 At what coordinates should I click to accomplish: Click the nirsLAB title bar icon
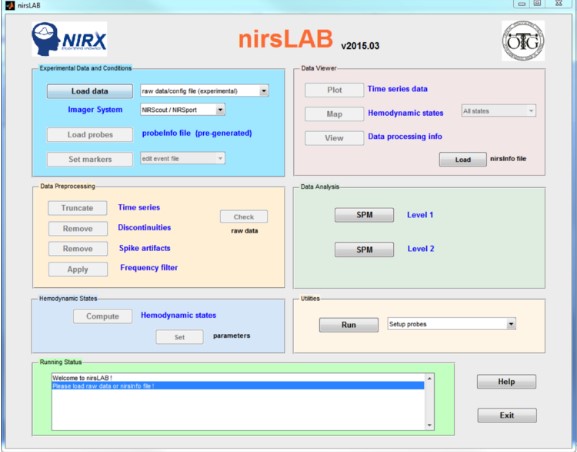coord(10,6)
